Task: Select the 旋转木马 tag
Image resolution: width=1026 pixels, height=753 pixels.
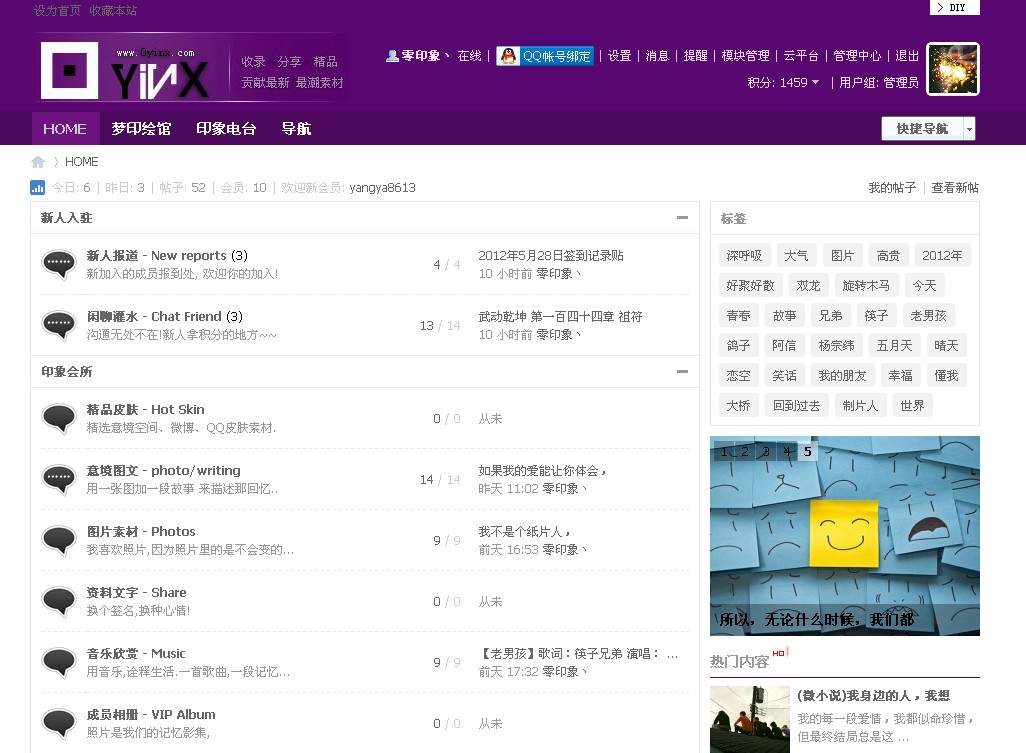Action: tap(865, 286)
